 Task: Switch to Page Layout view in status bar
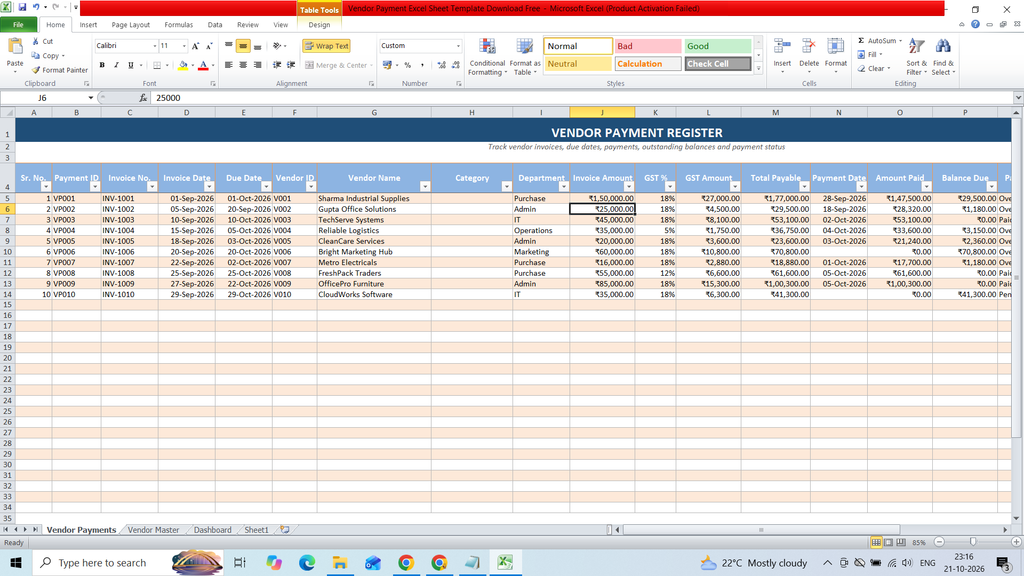(x=888, y=542)
